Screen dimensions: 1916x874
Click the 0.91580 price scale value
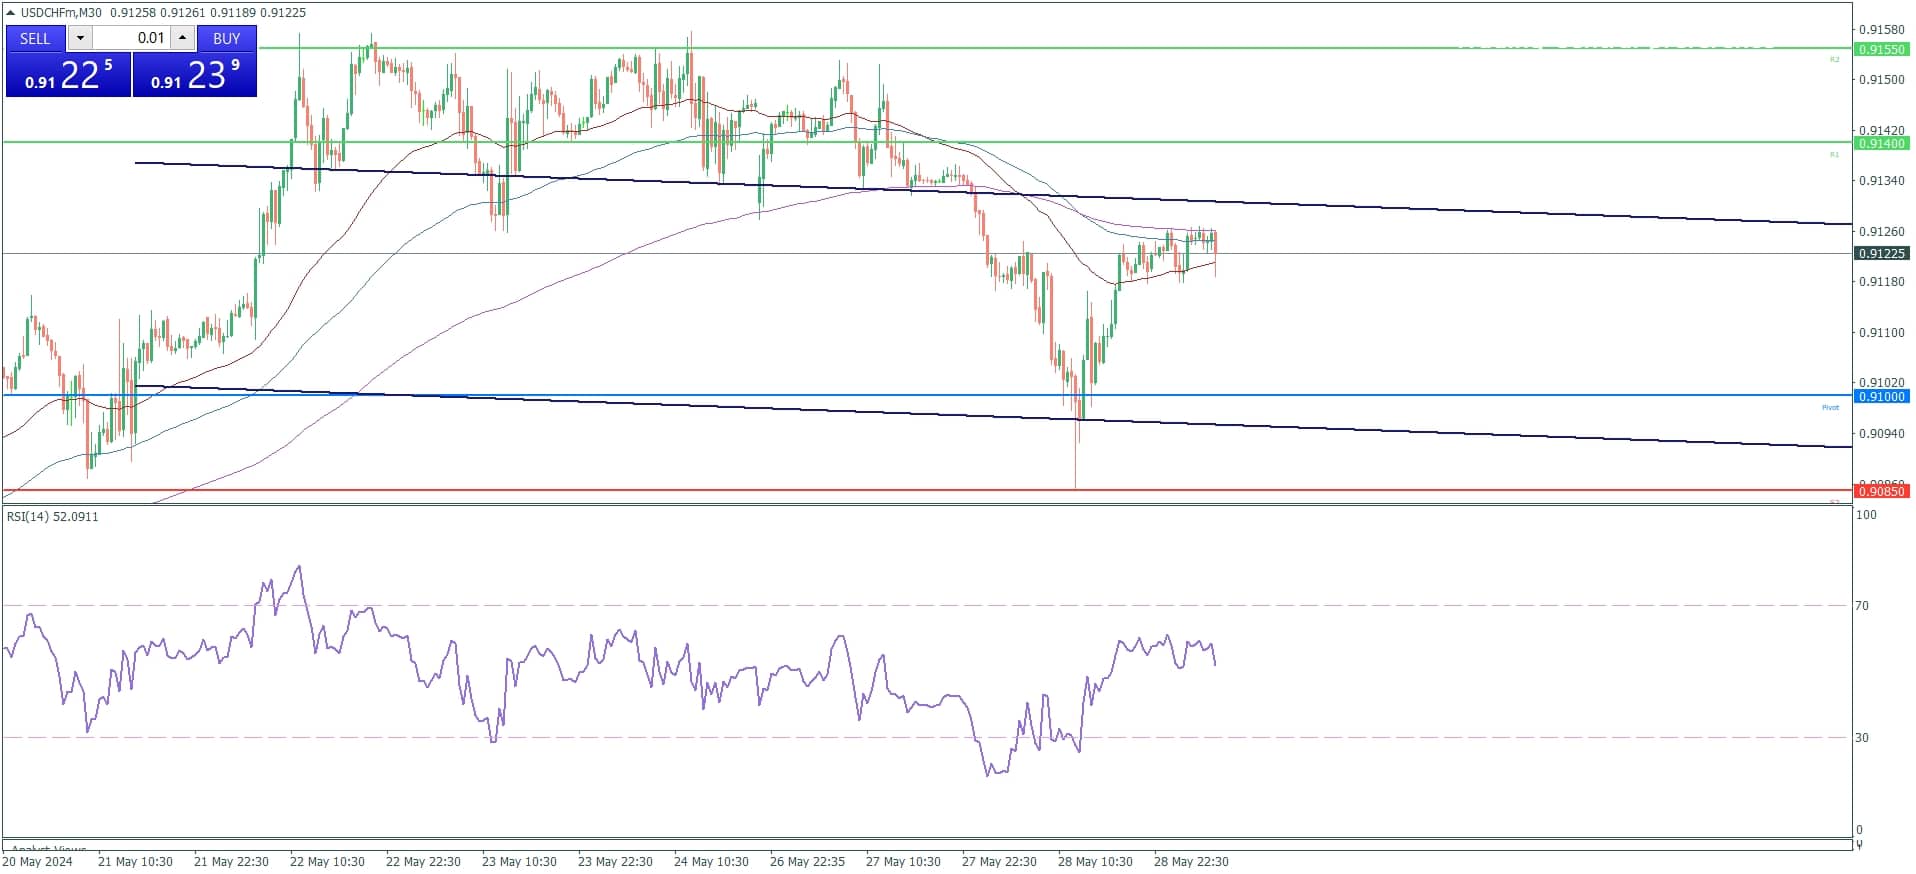(x=1881, y=30)
